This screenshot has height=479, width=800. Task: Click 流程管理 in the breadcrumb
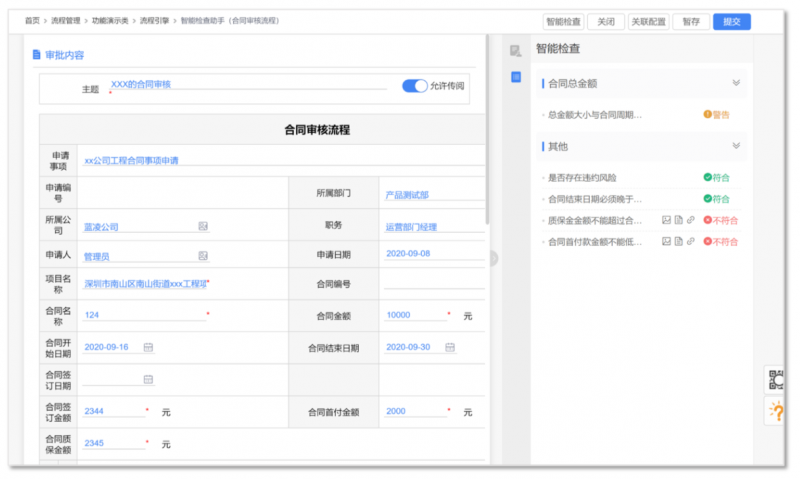[x=67, y=20]
